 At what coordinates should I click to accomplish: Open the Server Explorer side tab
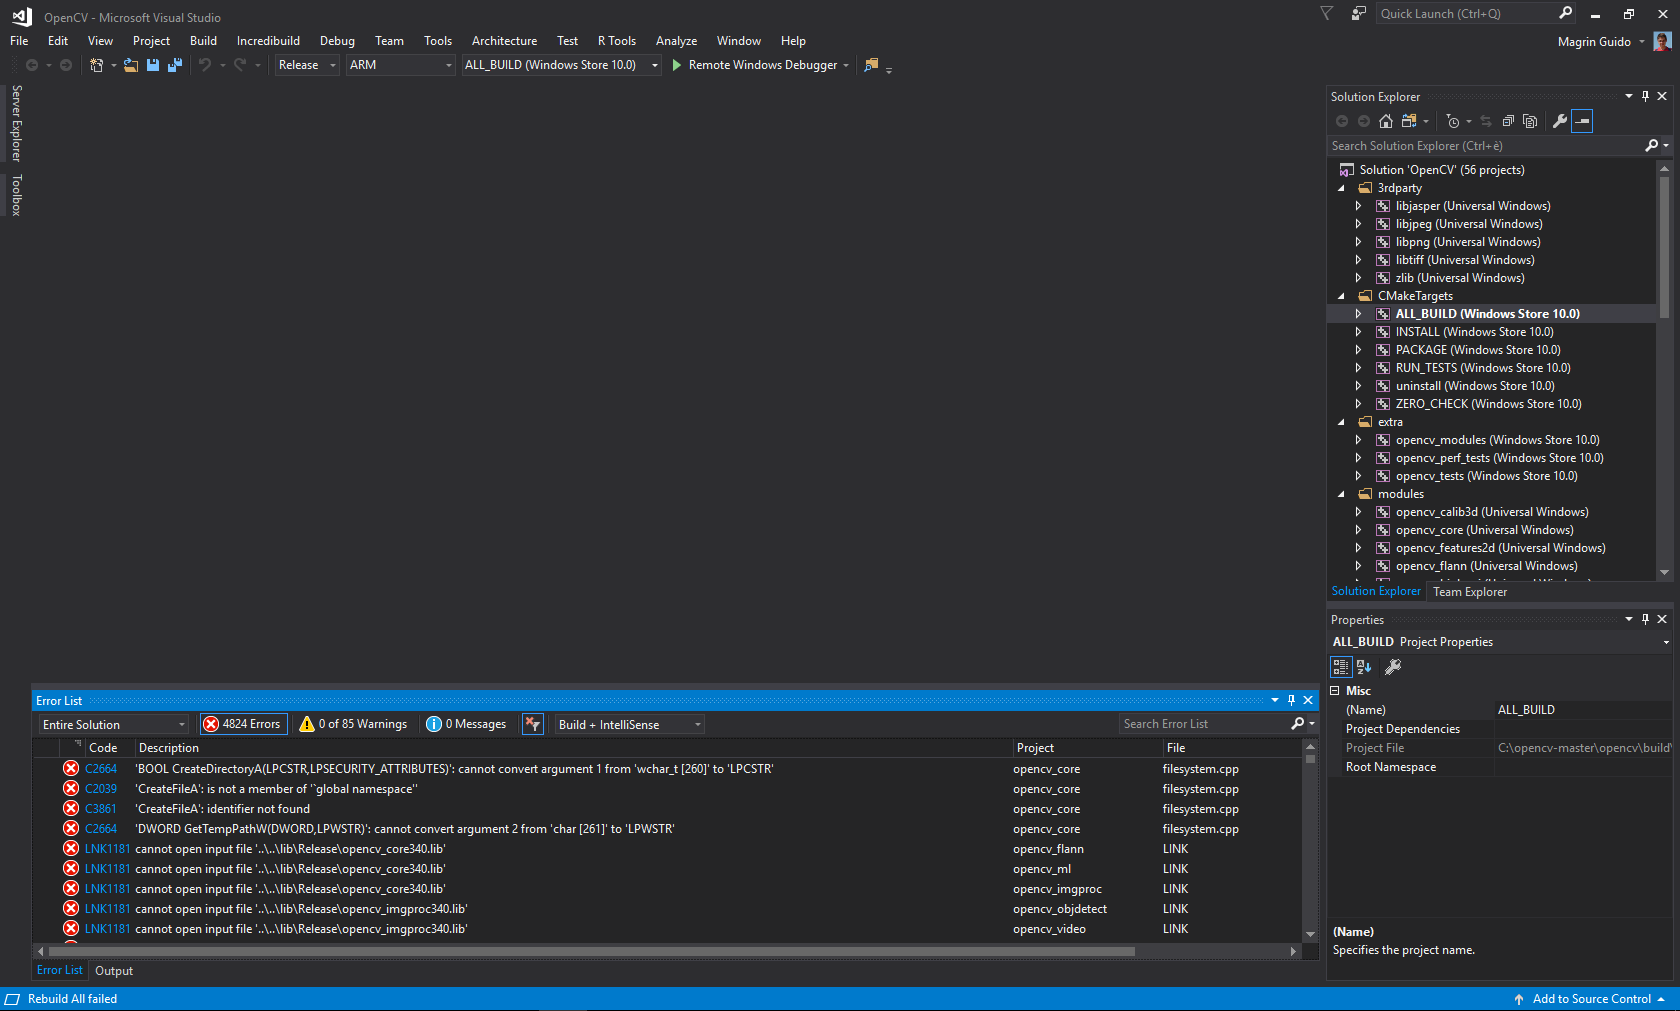pos(16,123)
